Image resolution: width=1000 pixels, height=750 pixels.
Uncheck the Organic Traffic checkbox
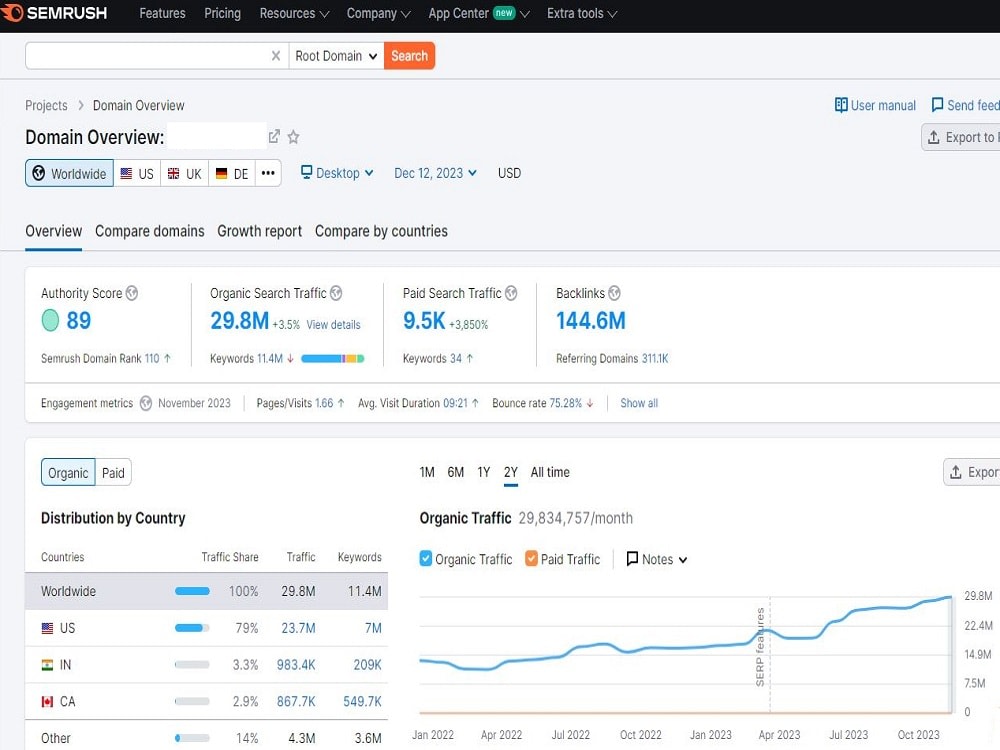coord(426,559)
